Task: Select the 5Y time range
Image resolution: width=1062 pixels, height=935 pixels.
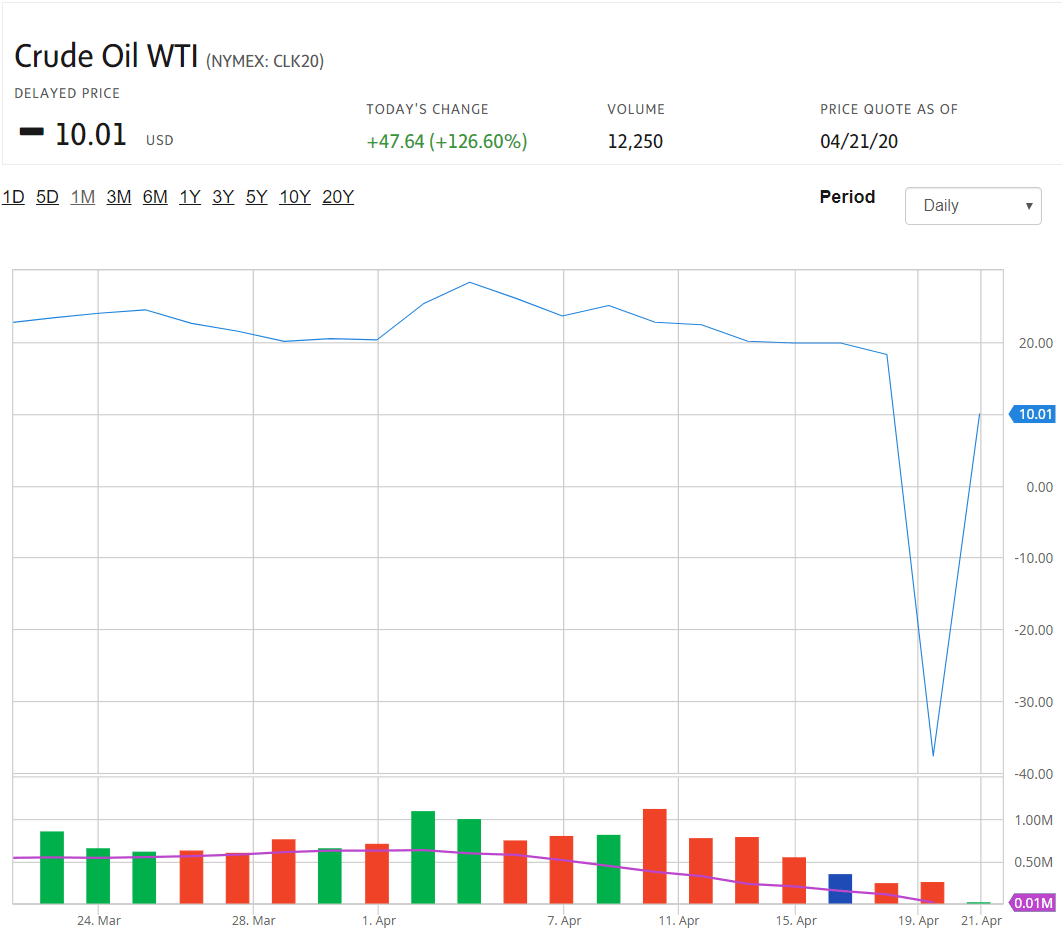Action: pyautogui.click(x=257, y=197)
